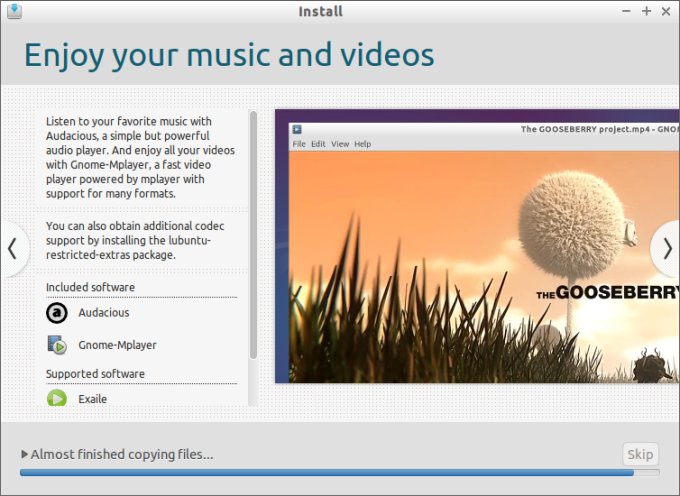This screenshot has height=496, width=680.
Task: Click the installer icon in title bar
Action: (x=14, y=11)
